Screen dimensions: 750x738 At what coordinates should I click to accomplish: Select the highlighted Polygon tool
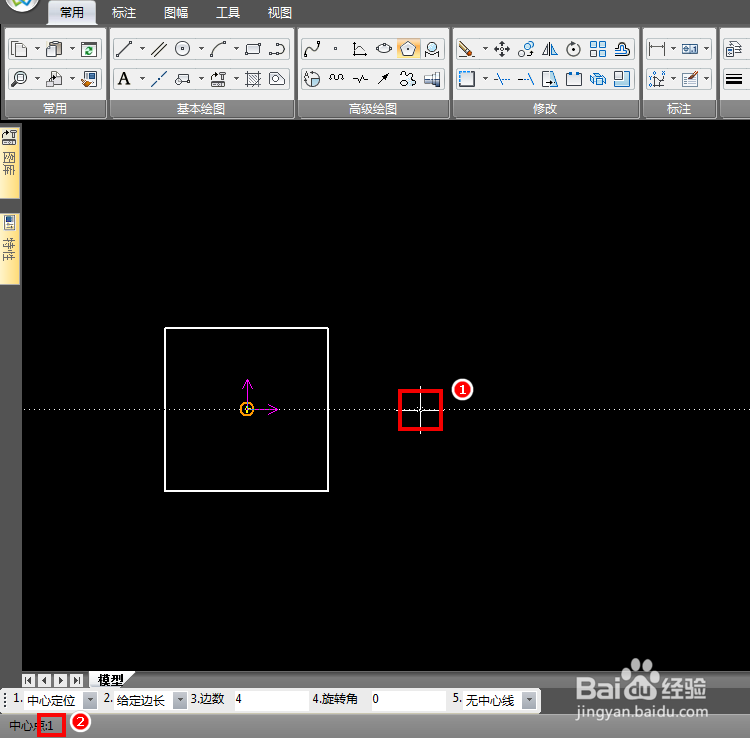(x=408, y=49)
